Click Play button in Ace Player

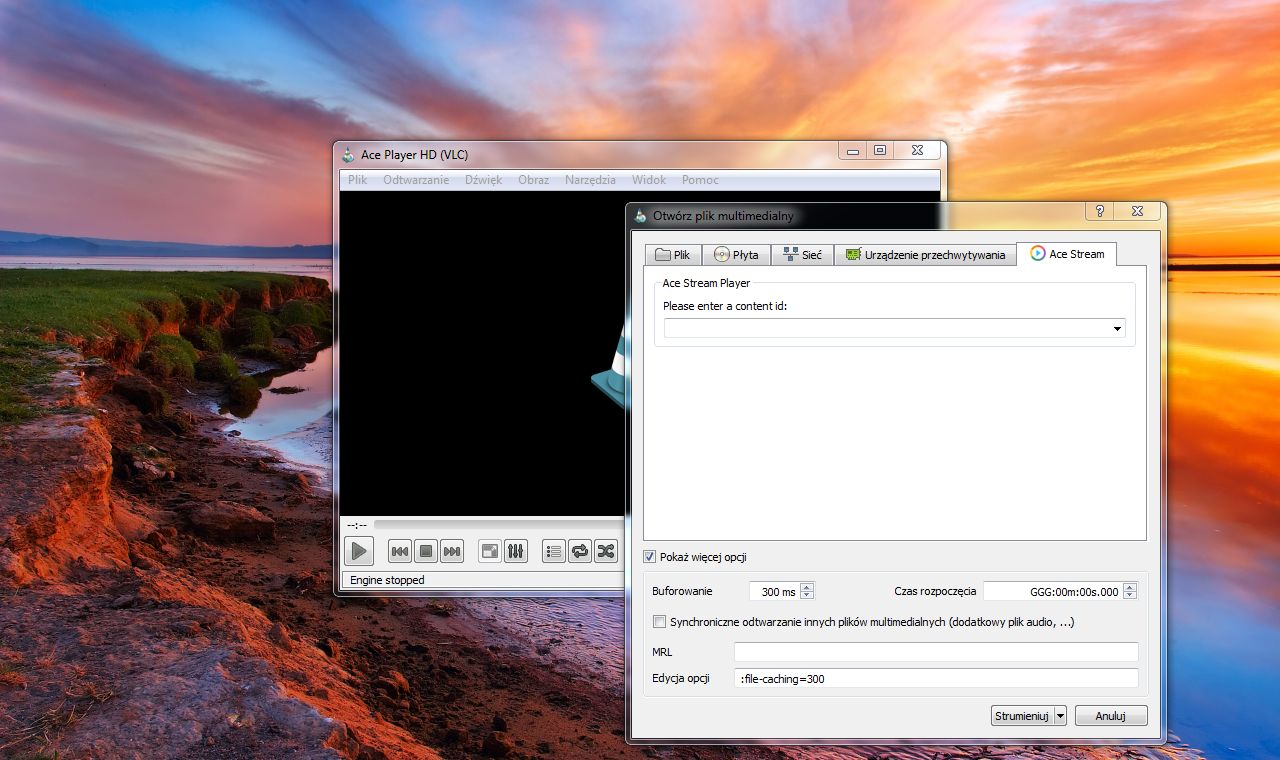point(359,550)
